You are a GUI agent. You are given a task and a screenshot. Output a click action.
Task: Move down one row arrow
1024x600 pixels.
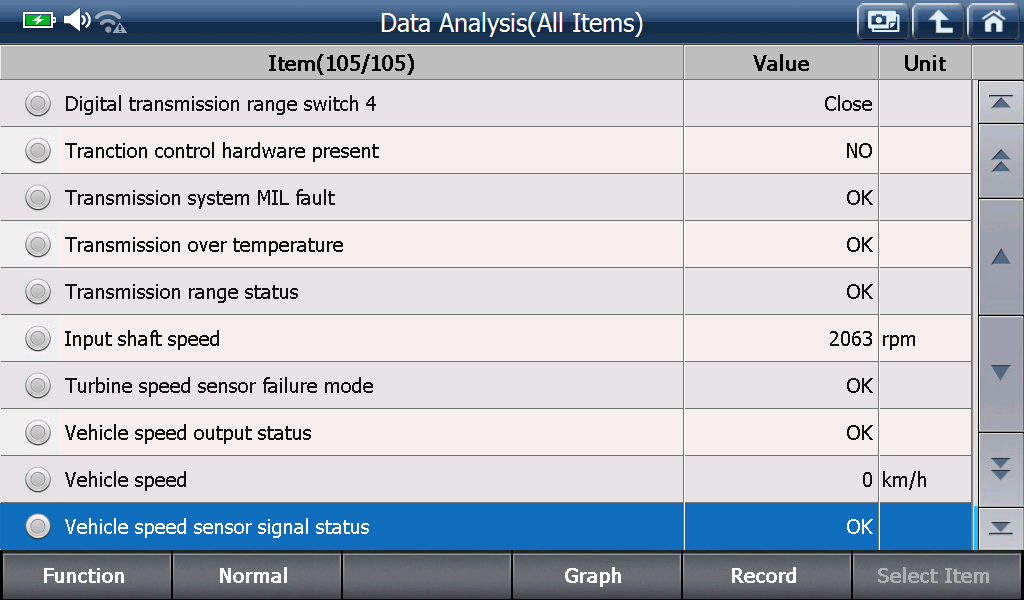(x=1000, y=373)
